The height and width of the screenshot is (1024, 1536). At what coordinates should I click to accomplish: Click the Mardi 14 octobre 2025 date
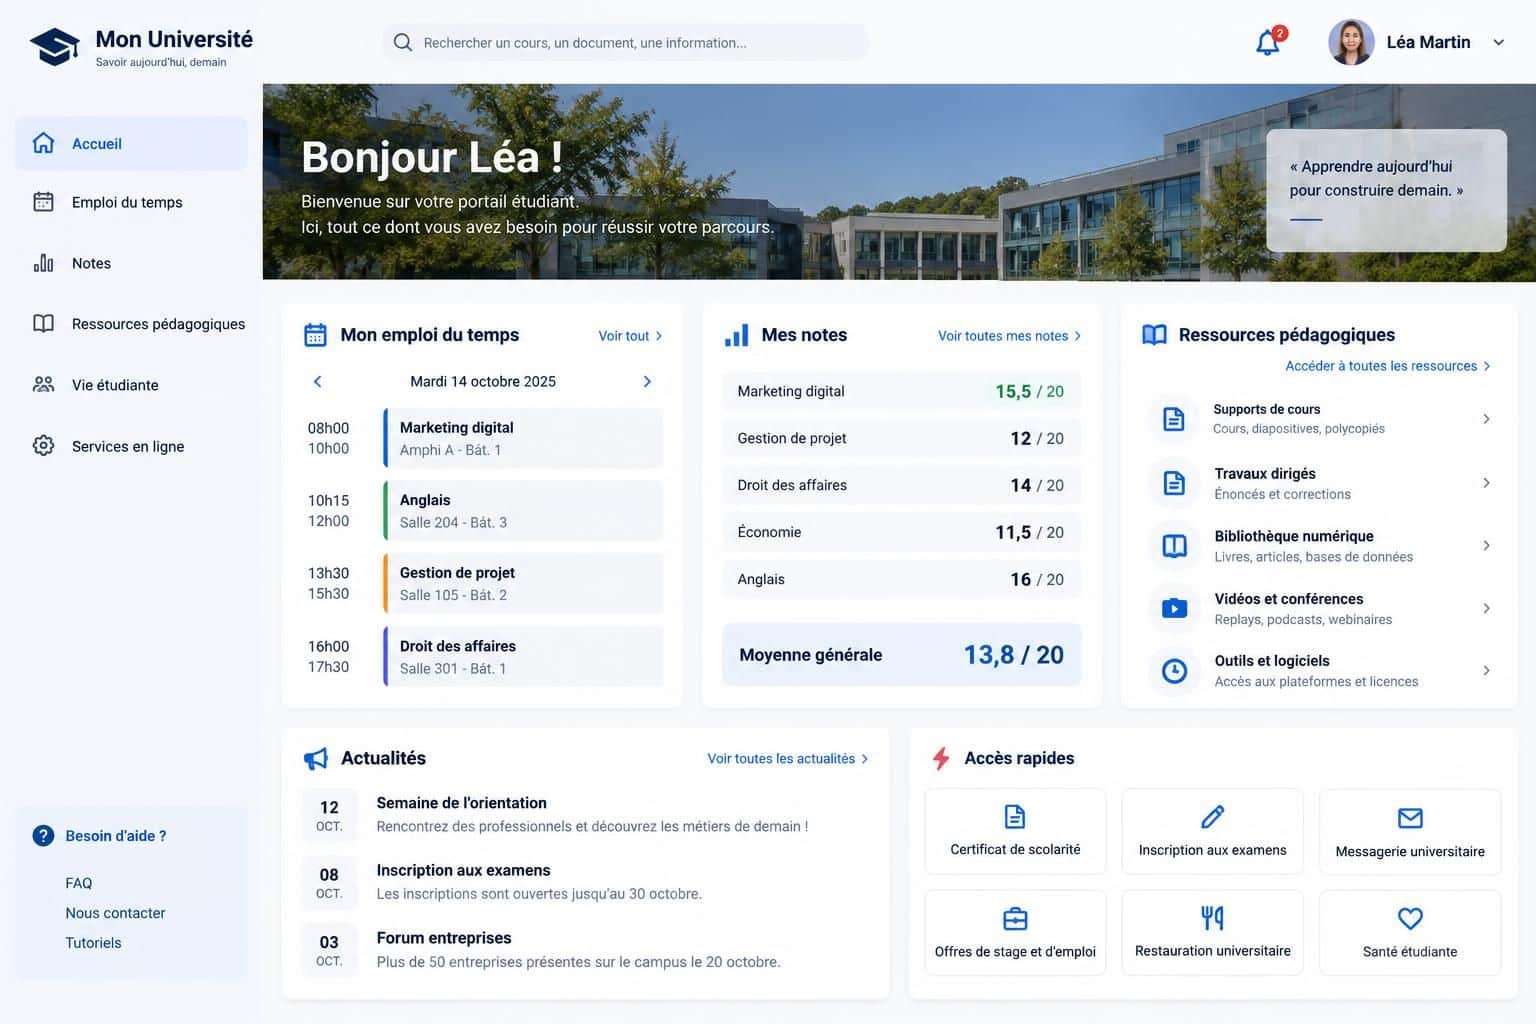tap(483, 381)
